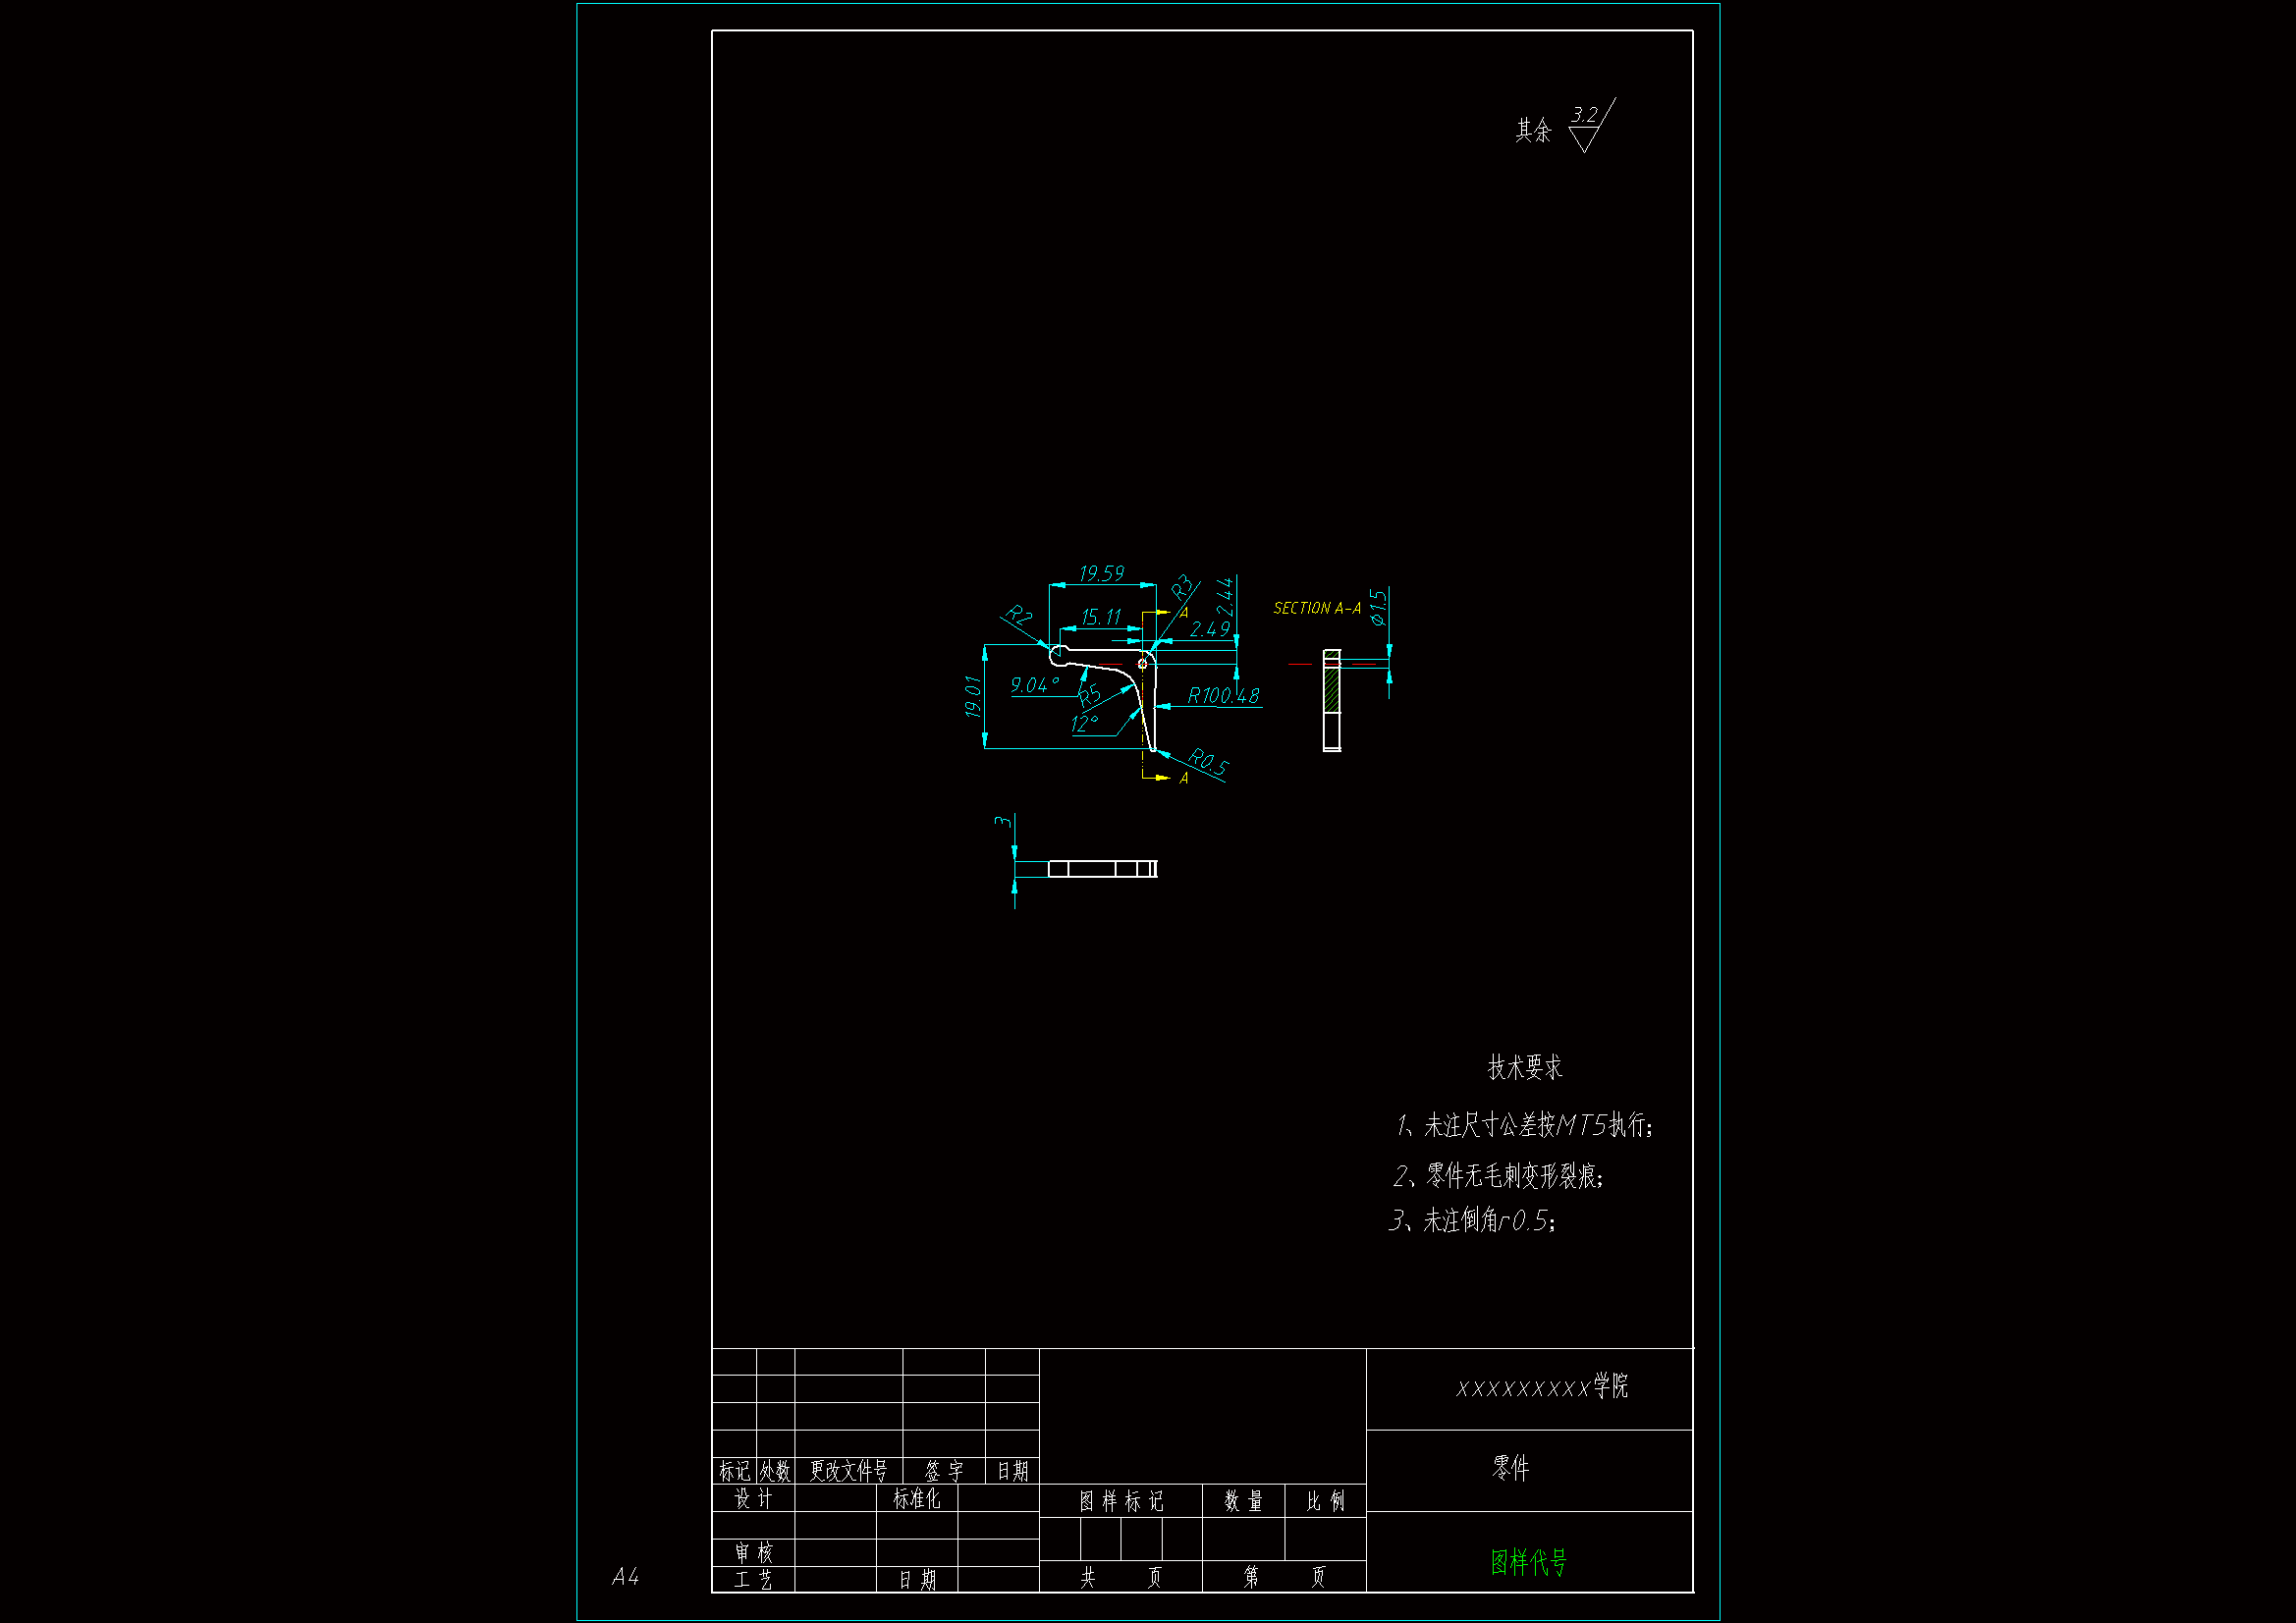This screenshot has width=2296, height=1623.
Task: Click the 15.11 dimension text
Action: click(1100, 617)
